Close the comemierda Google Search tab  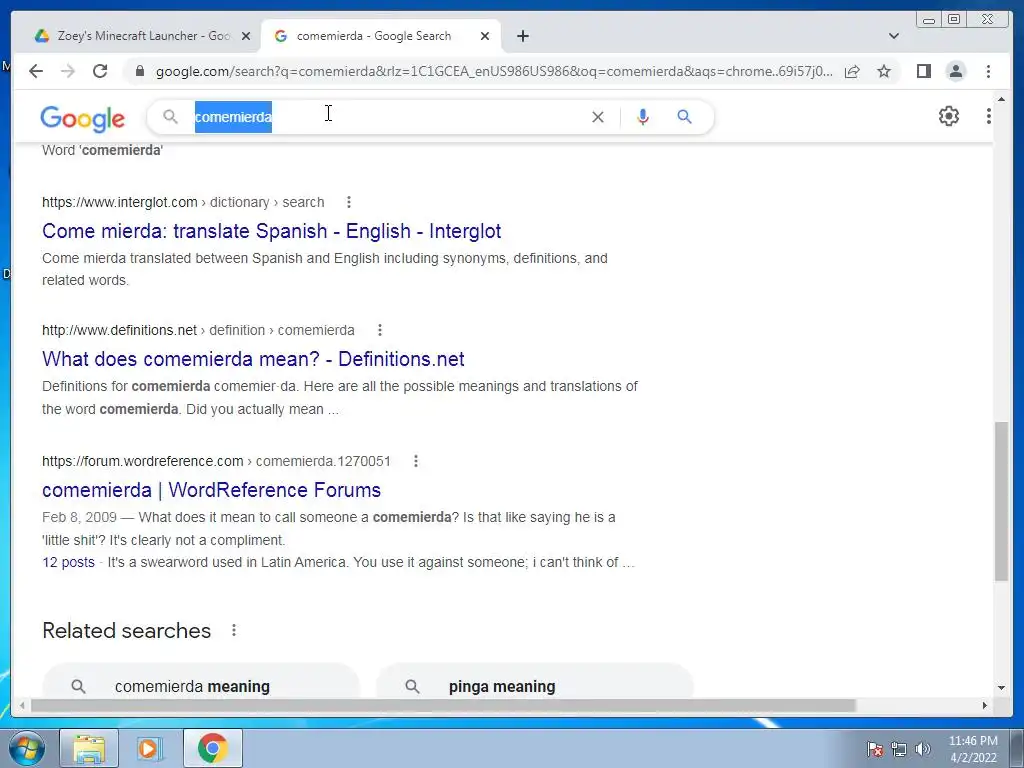click(x=485, y=36)
